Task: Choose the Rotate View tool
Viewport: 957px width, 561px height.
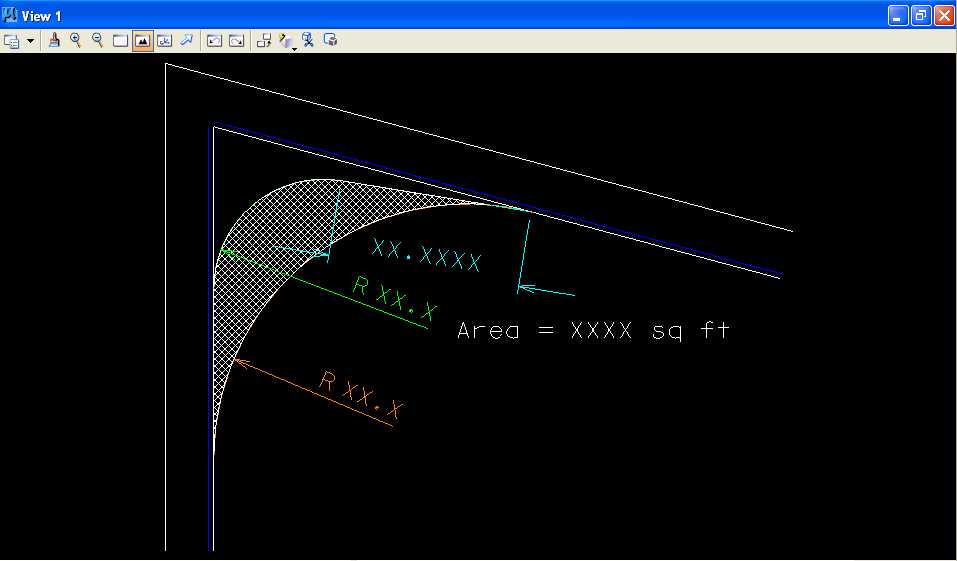Action: [164, 41]
